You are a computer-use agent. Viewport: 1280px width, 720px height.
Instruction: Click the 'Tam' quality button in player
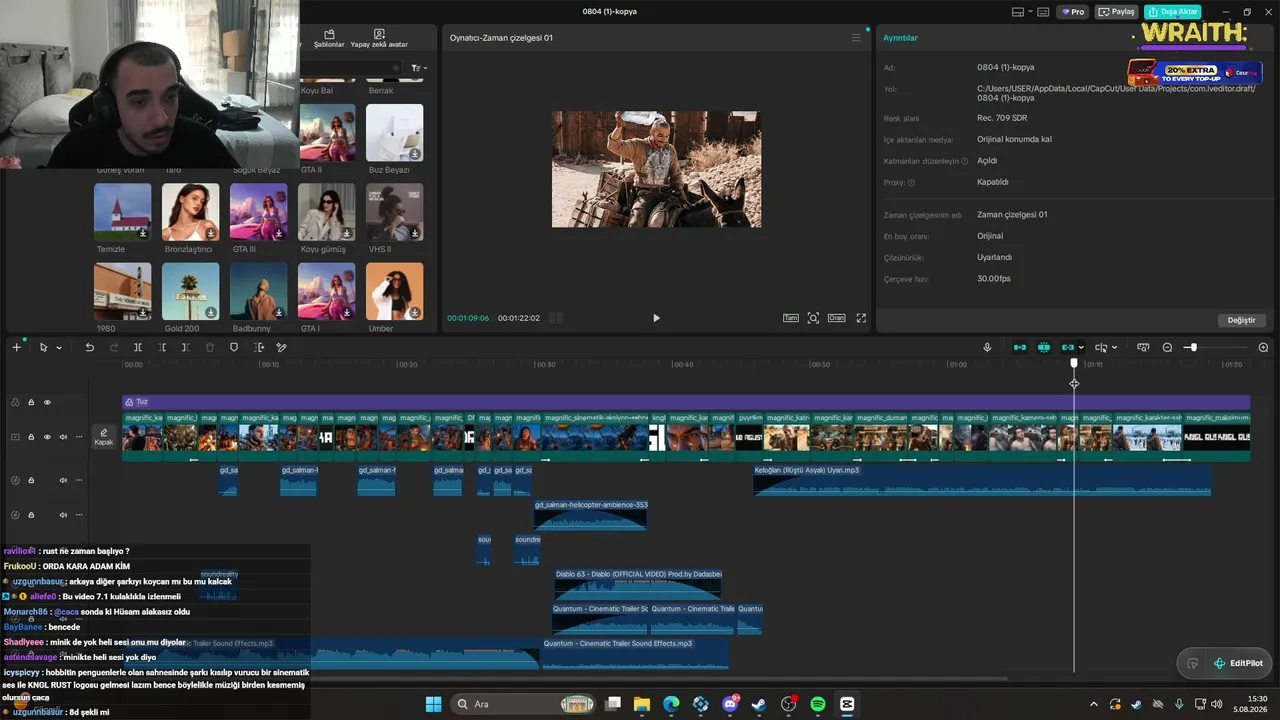click(x=791, y=318)
